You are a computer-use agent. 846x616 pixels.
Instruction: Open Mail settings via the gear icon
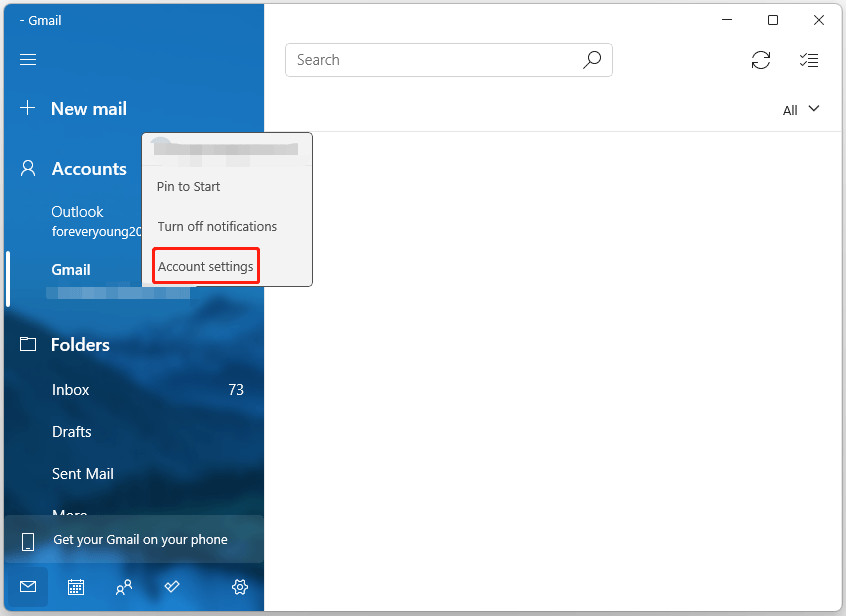pos(239,587)
